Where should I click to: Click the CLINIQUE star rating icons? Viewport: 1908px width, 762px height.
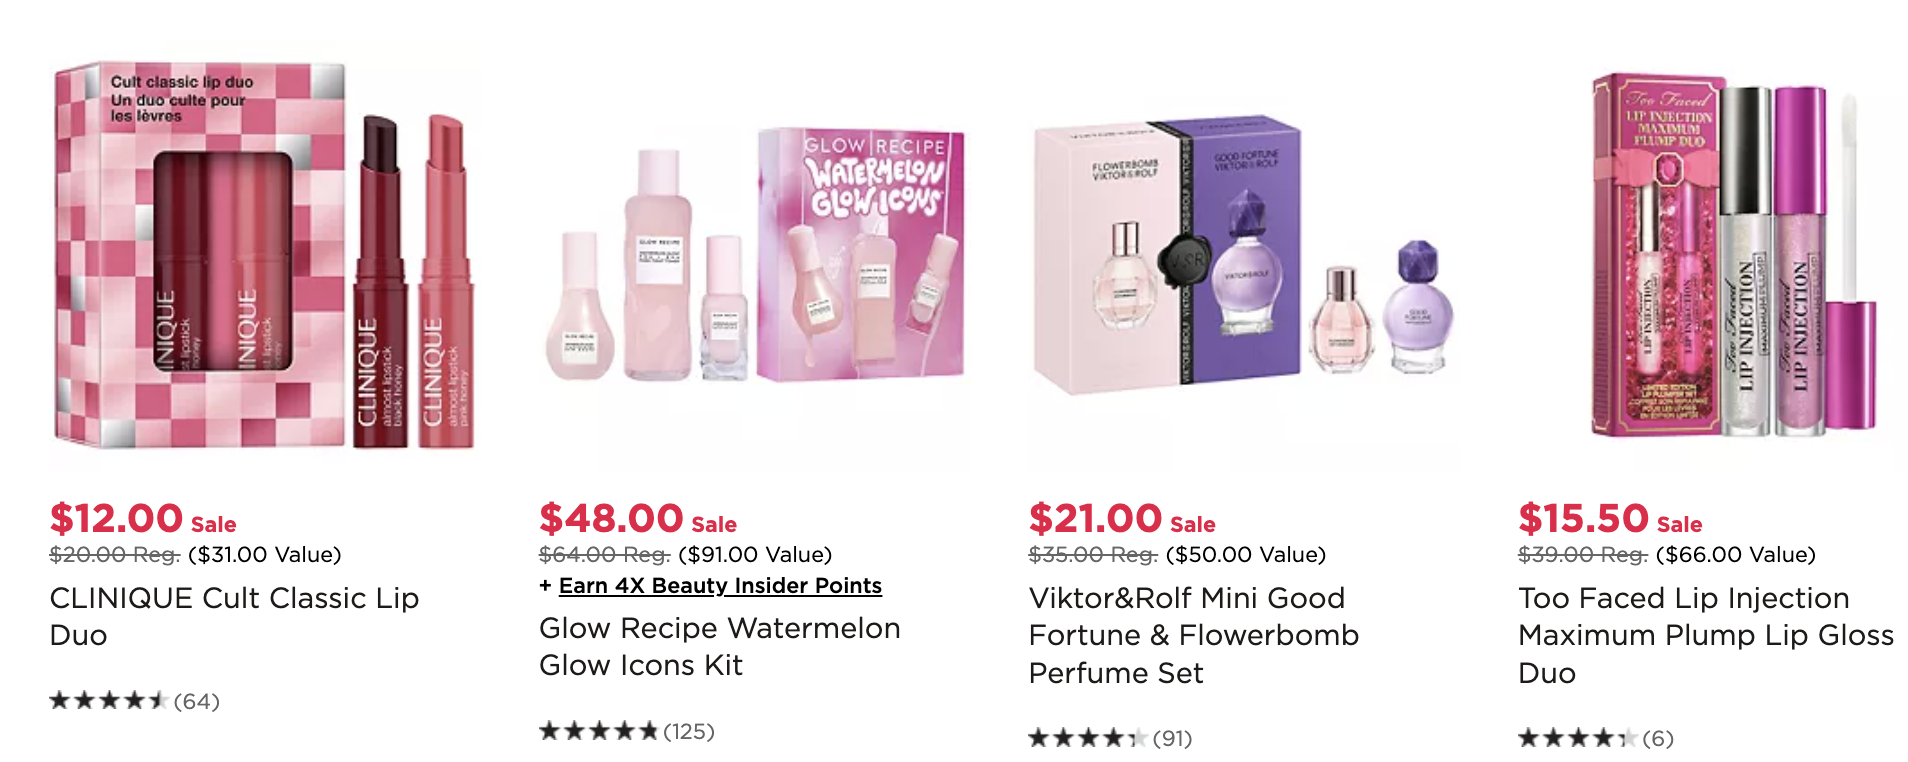coord(108,701)
